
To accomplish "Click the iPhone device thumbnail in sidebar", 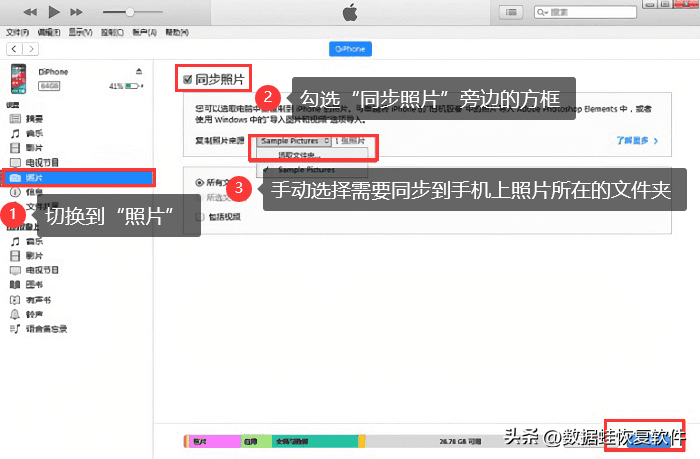I will [19, 79].
